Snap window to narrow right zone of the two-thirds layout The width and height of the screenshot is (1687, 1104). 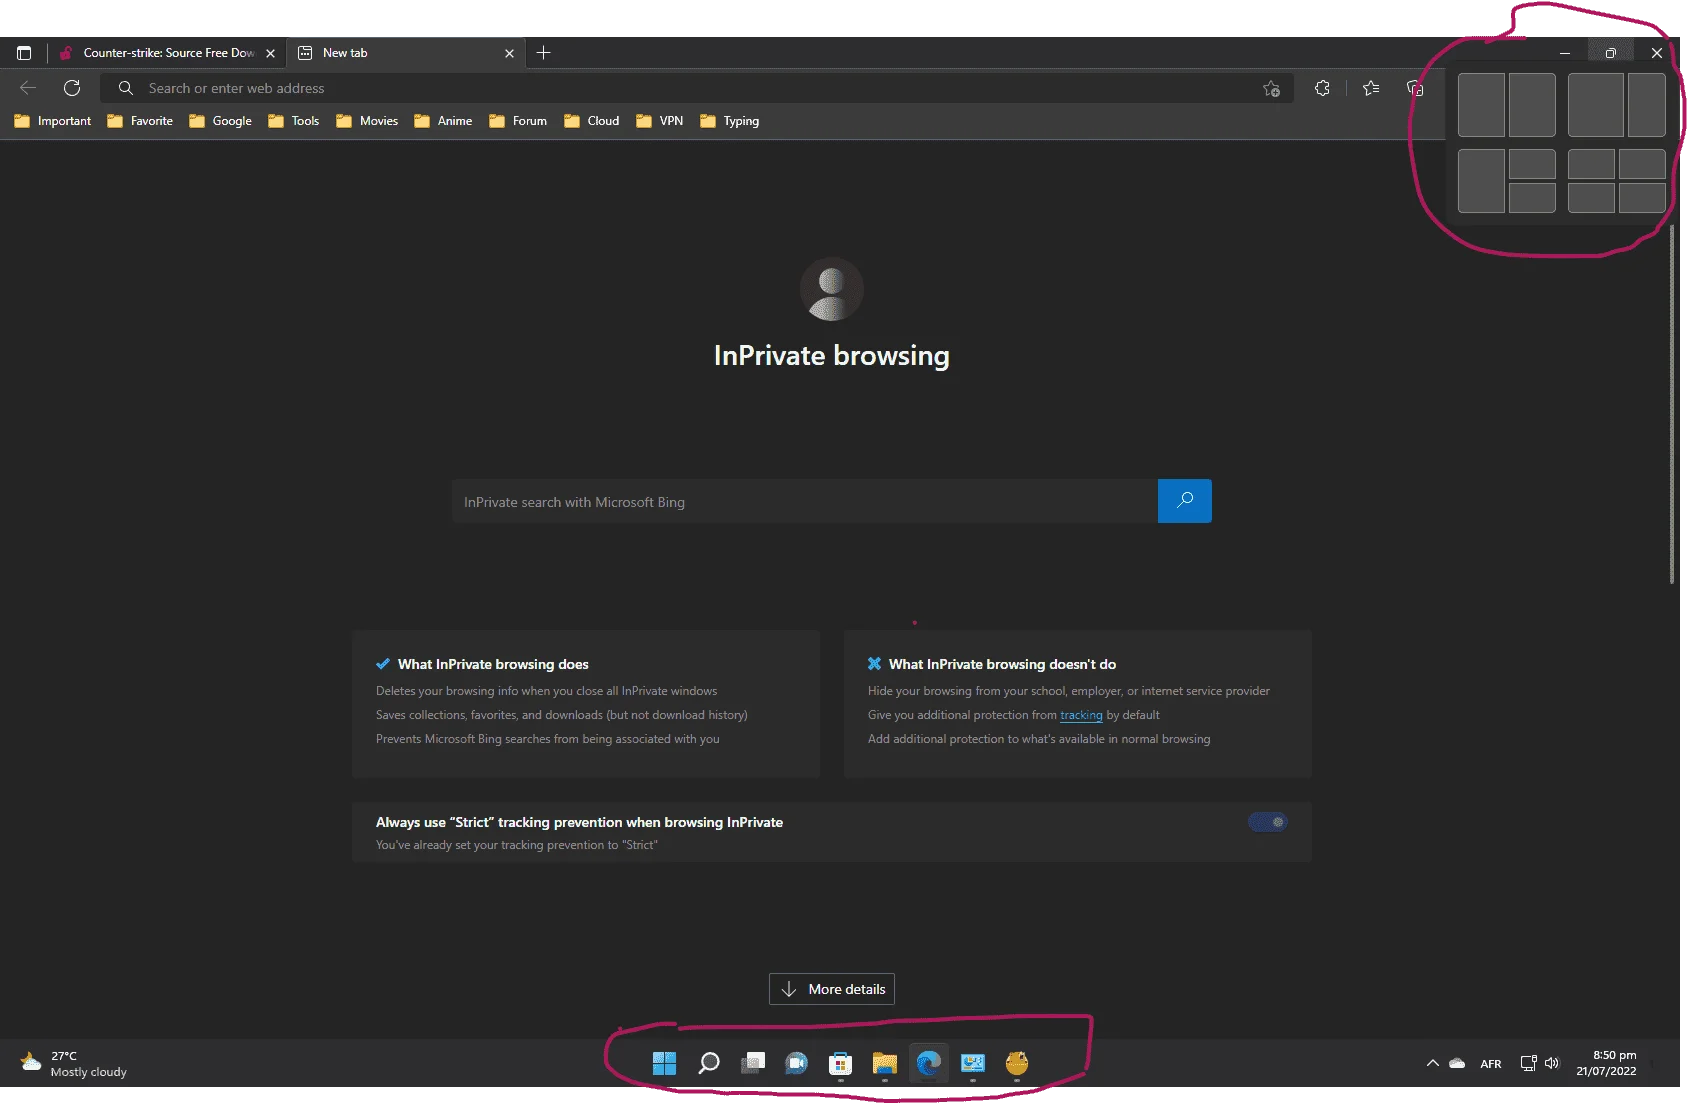pos(1646,105)
